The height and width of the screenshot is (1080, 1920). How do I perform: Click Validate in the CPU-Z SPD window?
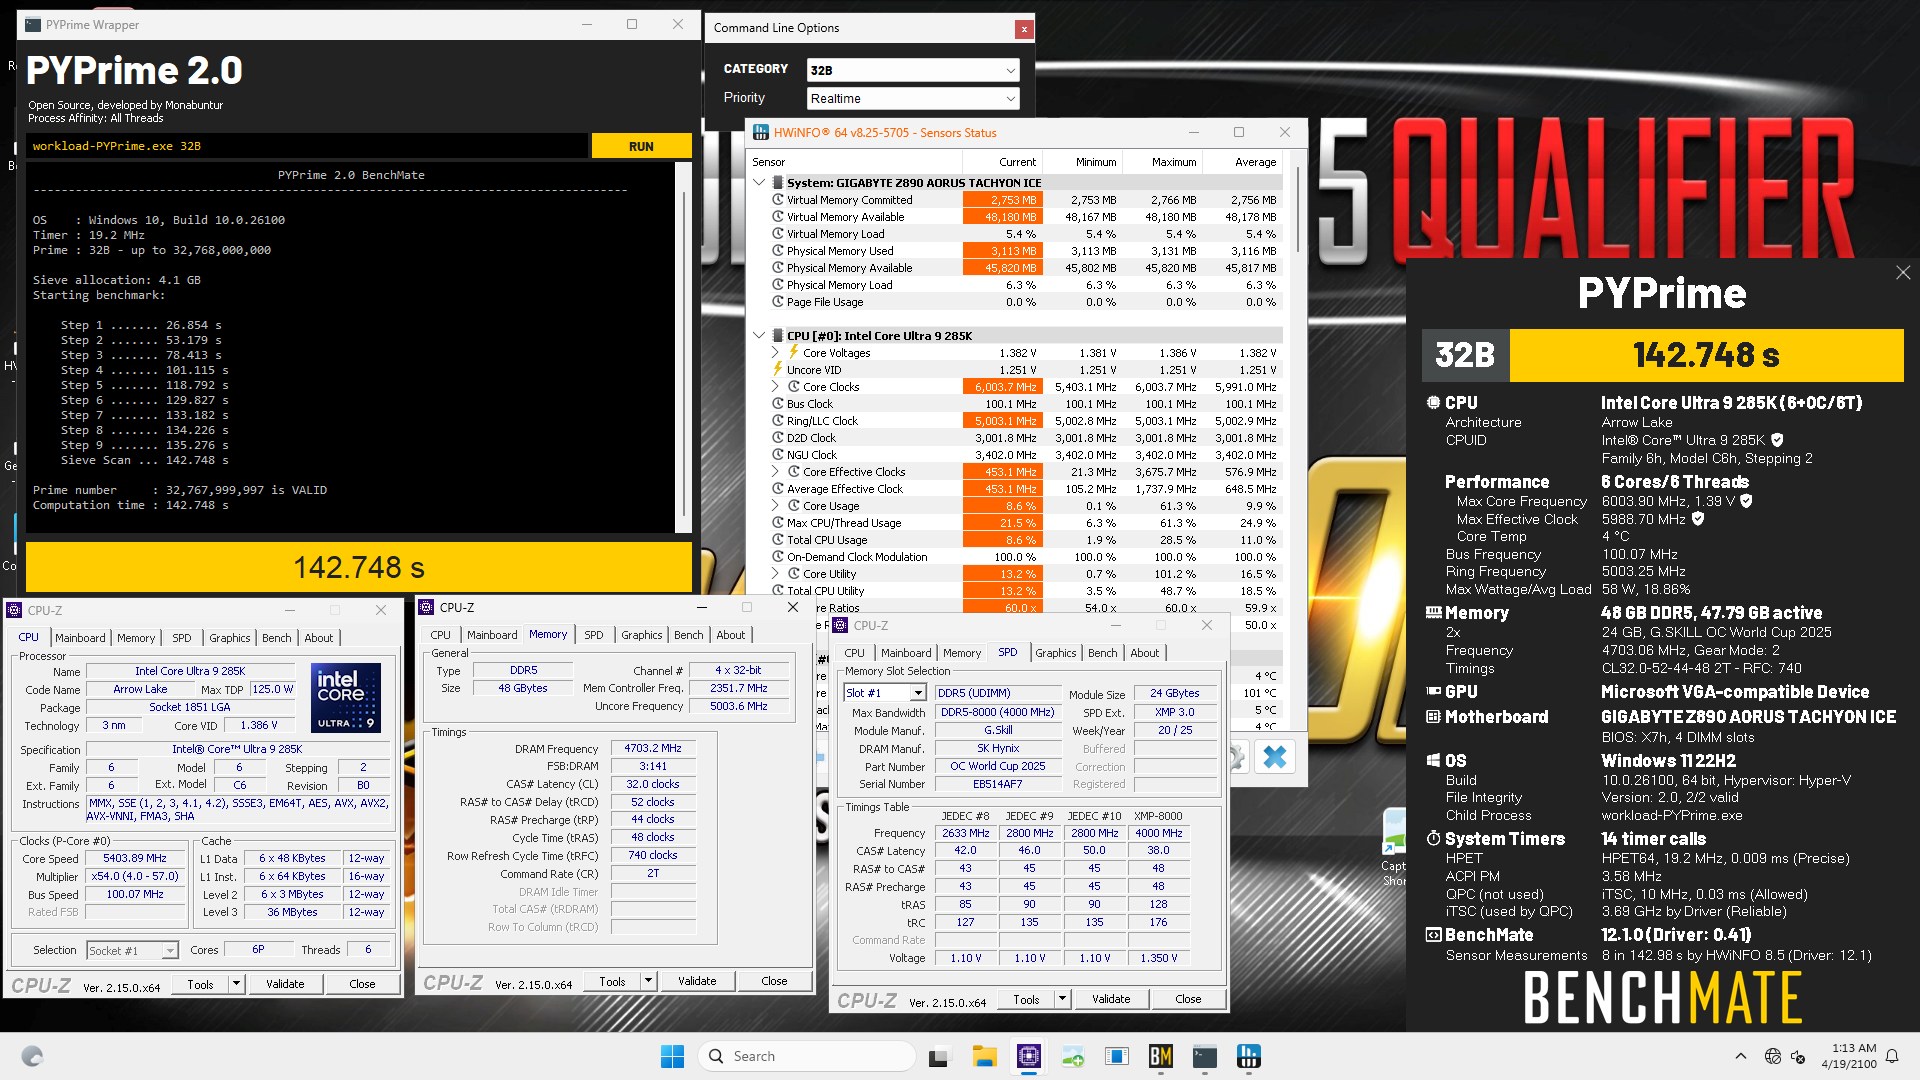(1111, 999)
